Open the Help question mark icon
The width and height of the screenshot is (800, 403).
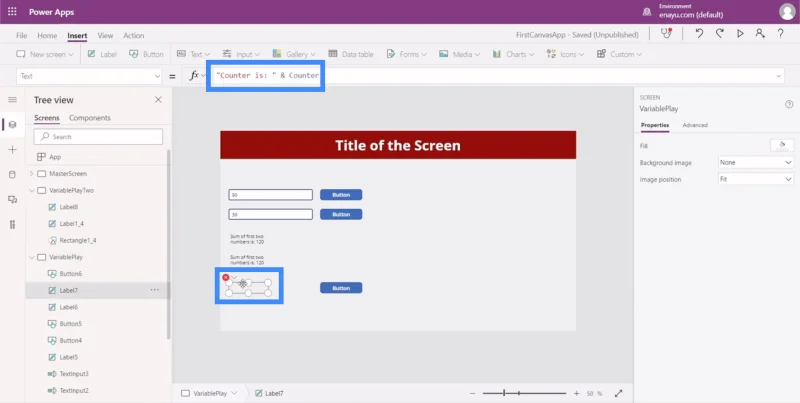781,34
